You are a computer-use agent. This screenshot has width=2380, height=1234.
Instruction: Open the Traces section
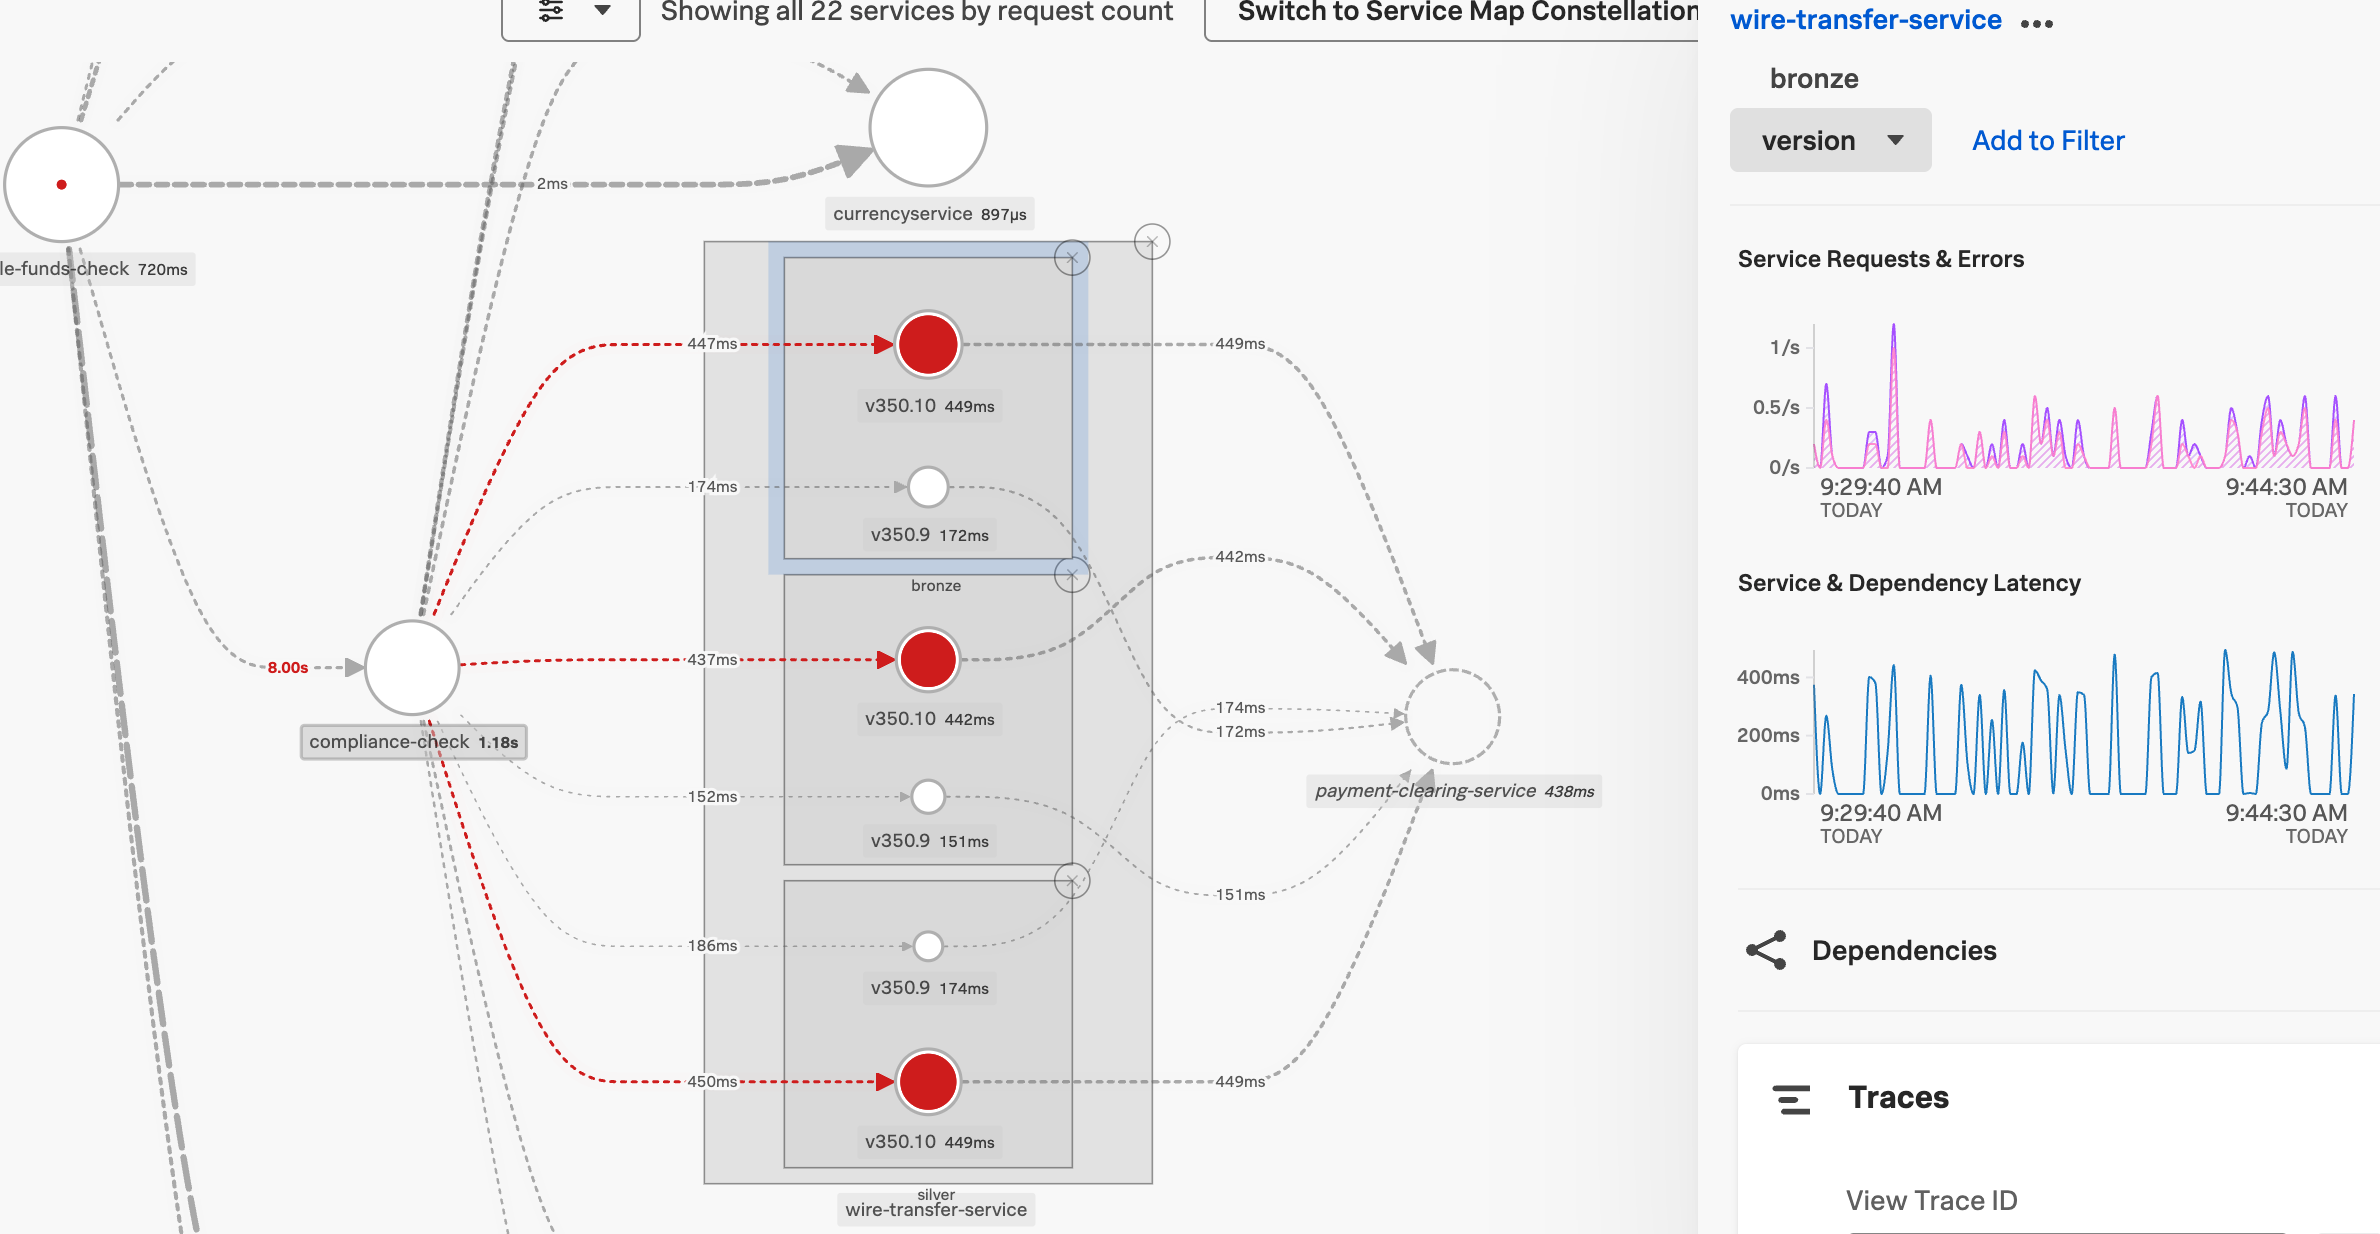1898,1098
